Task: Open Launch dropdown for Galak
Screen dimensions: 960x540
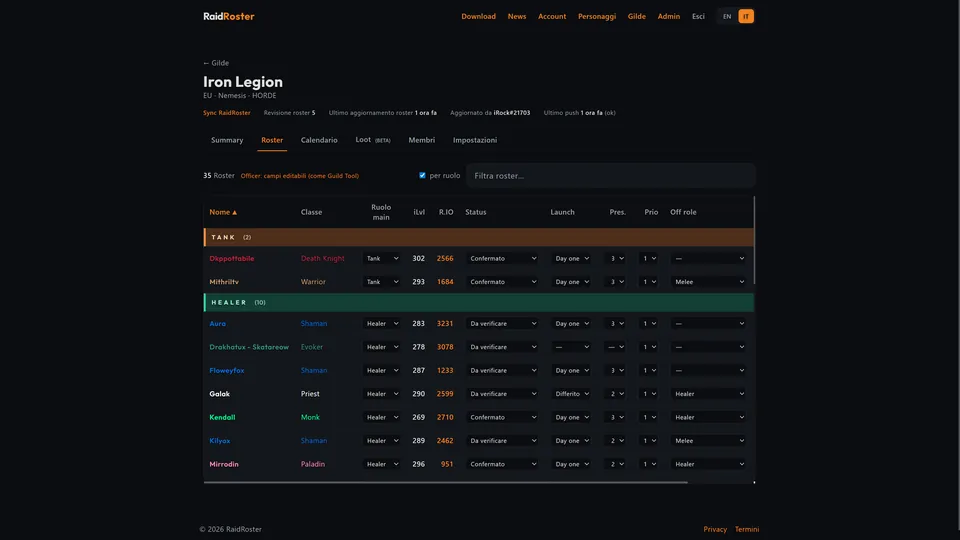Action: 571,394
